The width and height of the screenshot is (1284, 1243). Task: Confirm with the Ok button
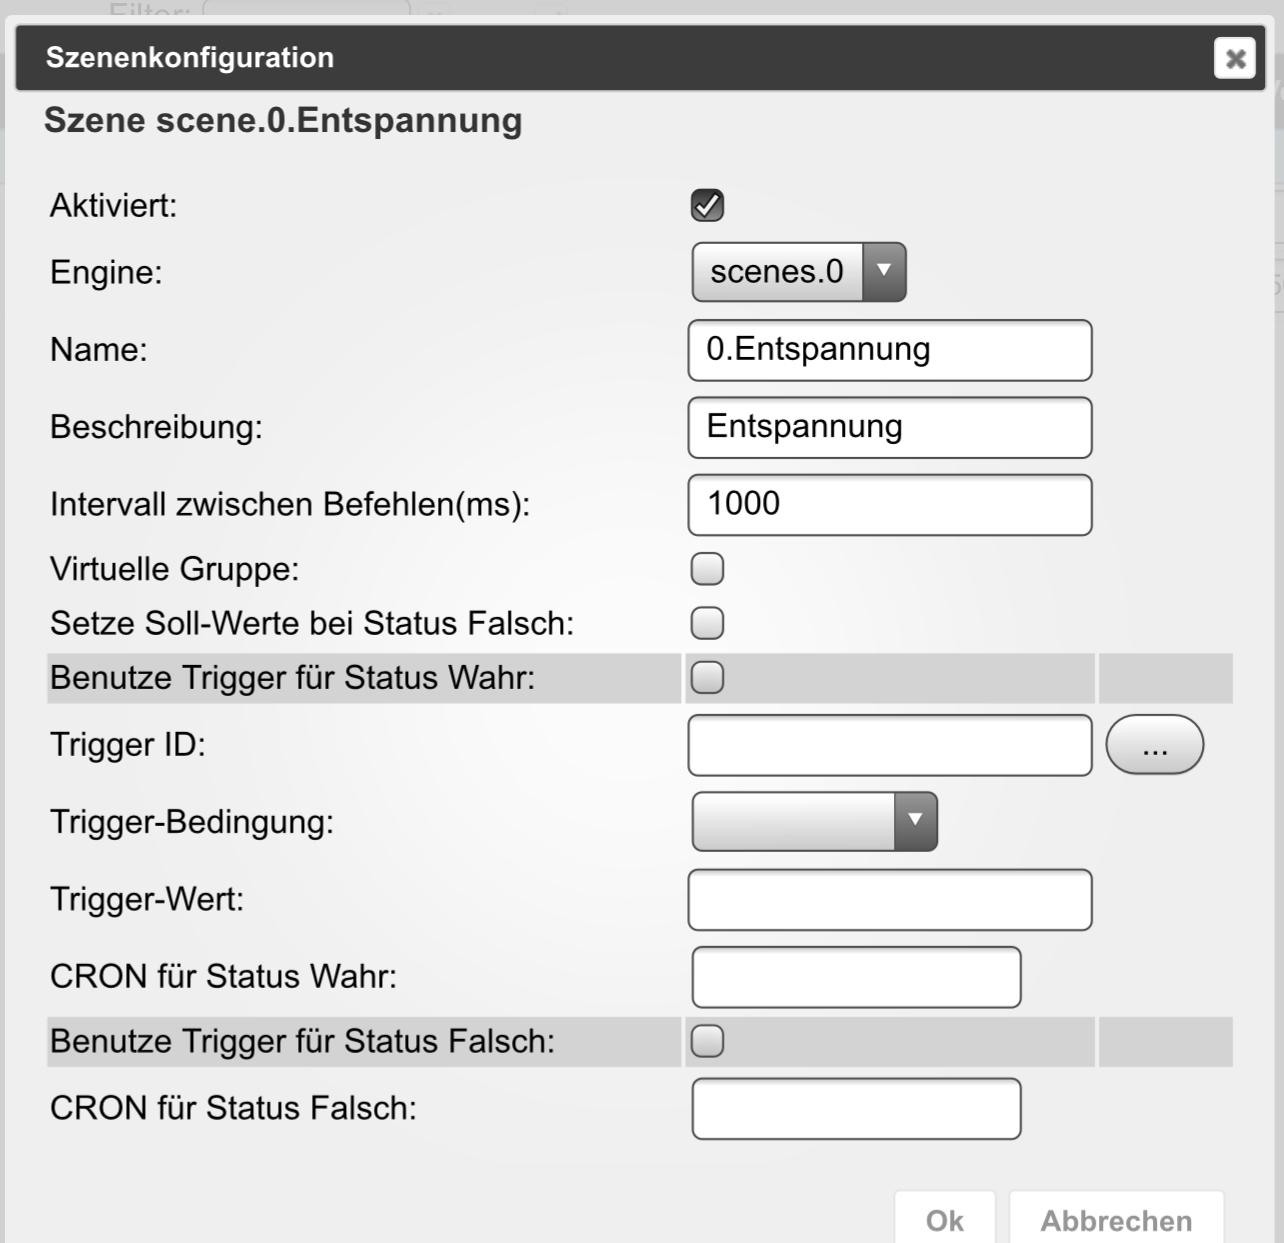pyautogui.click(x=945, y=1220)
